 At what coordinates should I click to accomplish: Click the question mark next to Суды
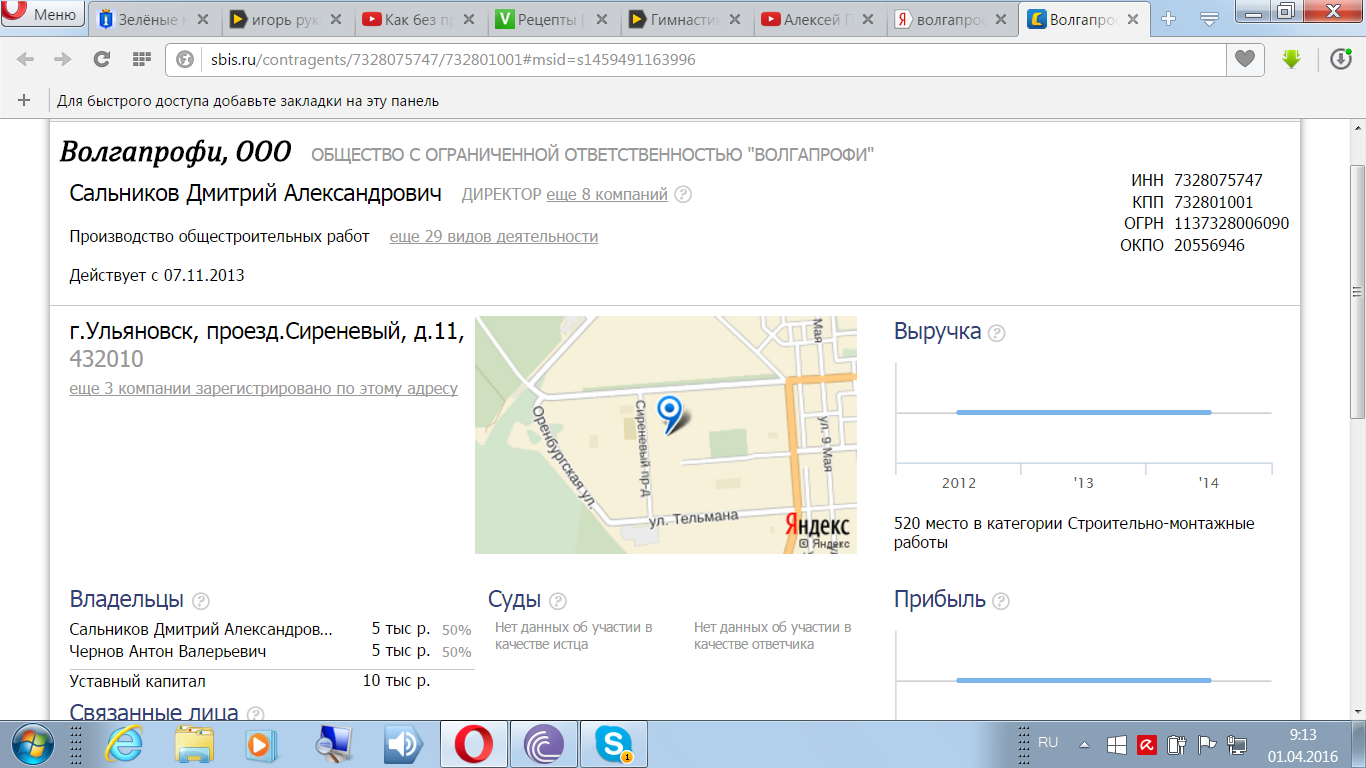557,601
